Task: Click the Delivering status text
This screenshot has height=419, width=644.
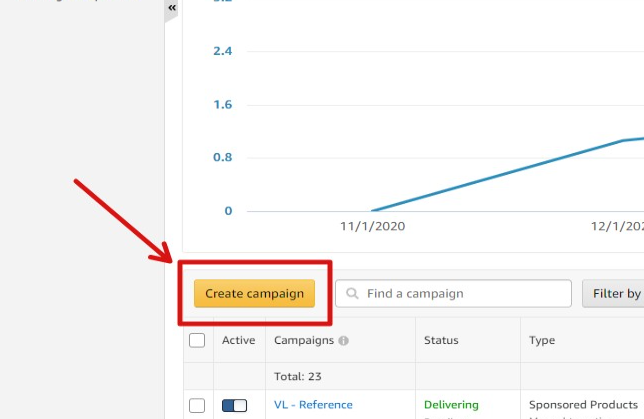Action: click(x=451, y=405)
